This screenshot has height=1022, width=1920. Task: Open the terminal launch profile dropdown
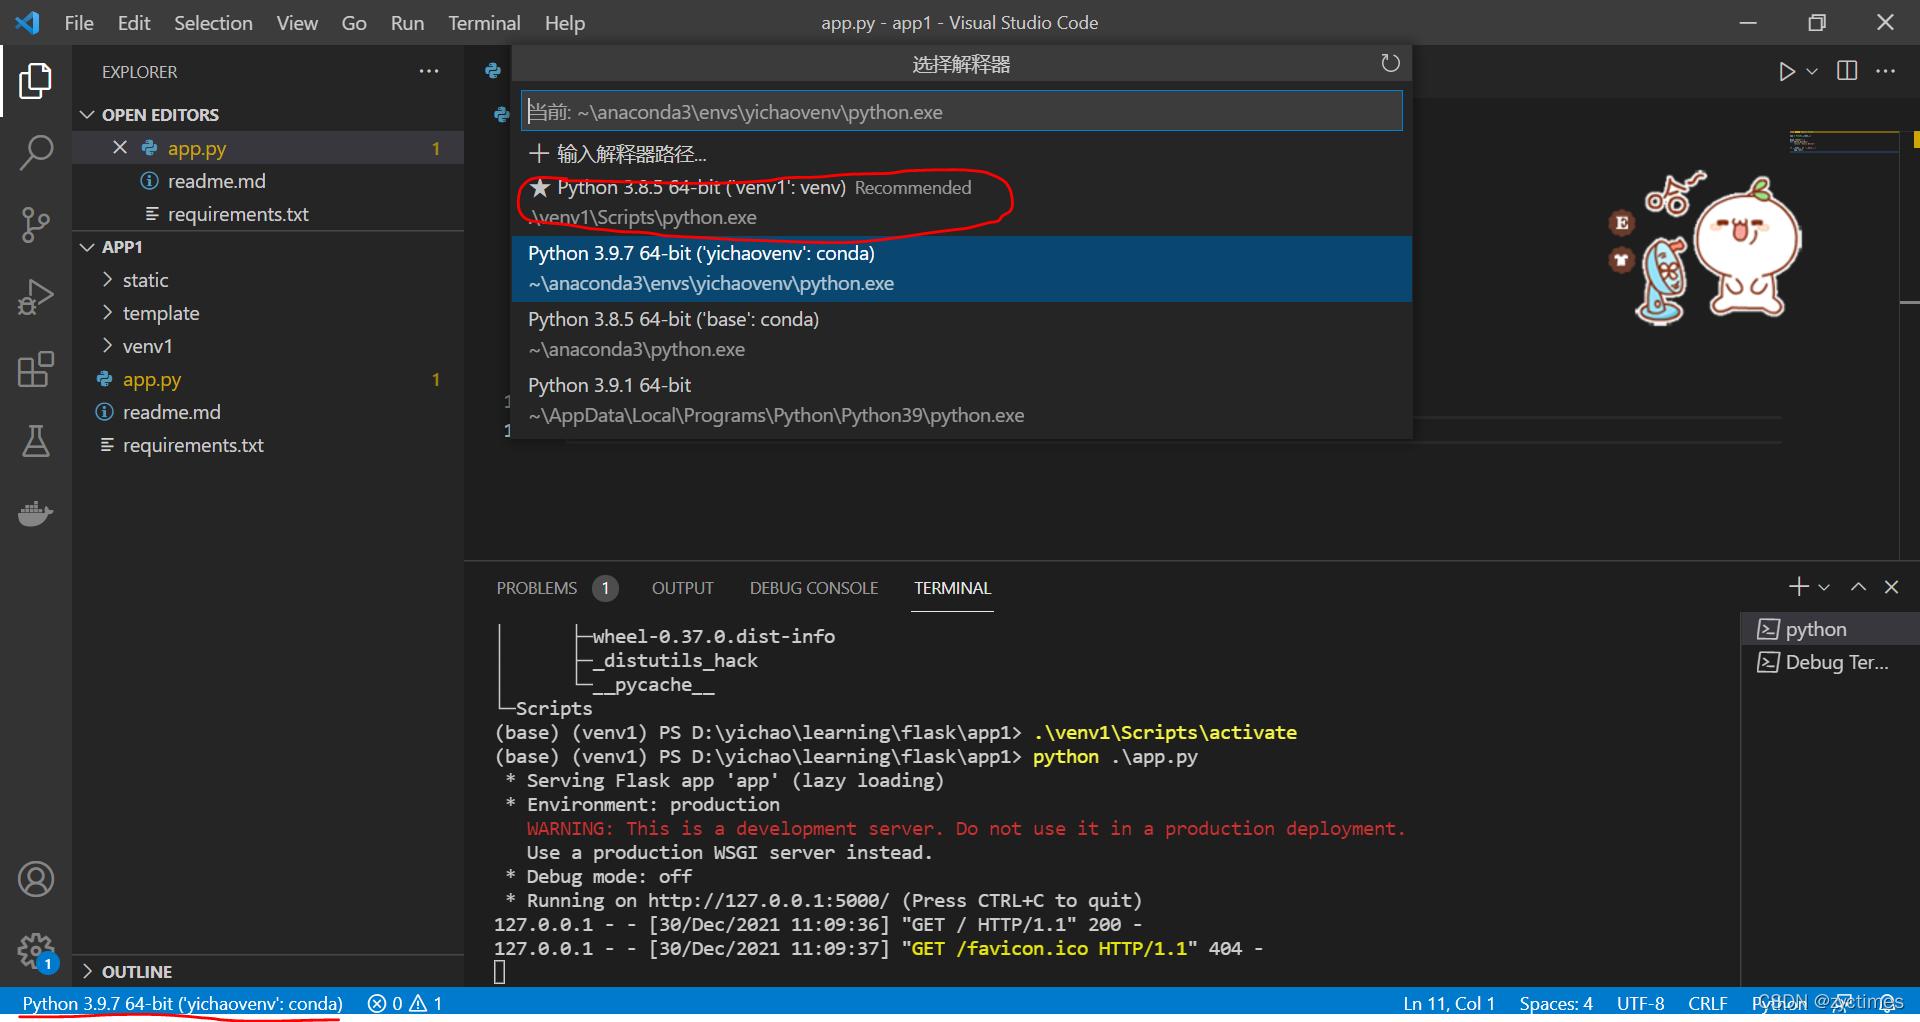click(1824, 587)
